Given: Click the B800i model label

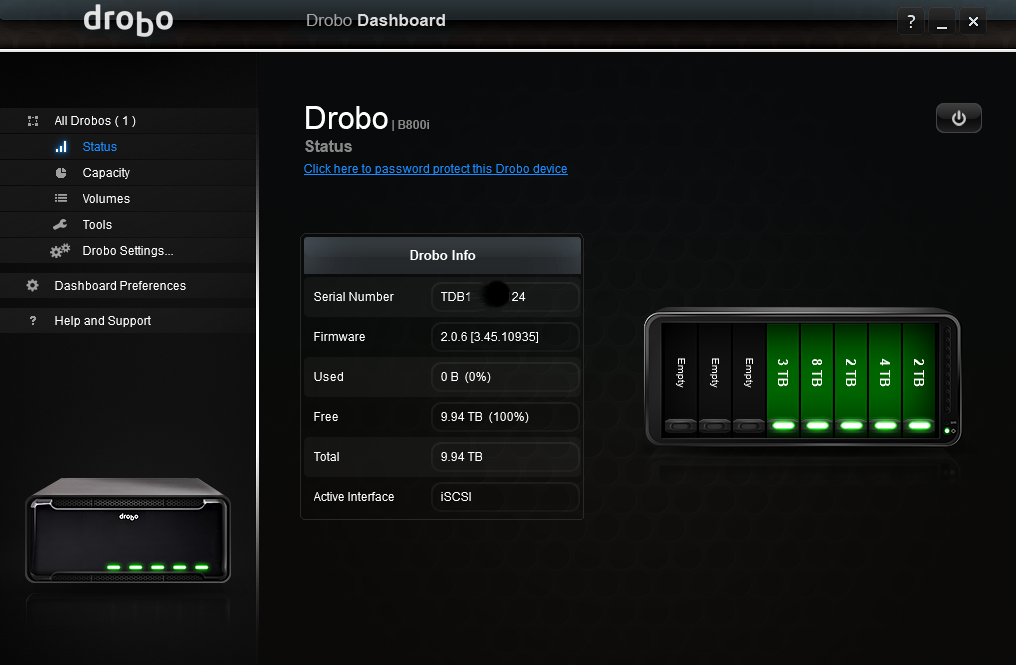Looking at the screenshot, I should tap(413, 124).
